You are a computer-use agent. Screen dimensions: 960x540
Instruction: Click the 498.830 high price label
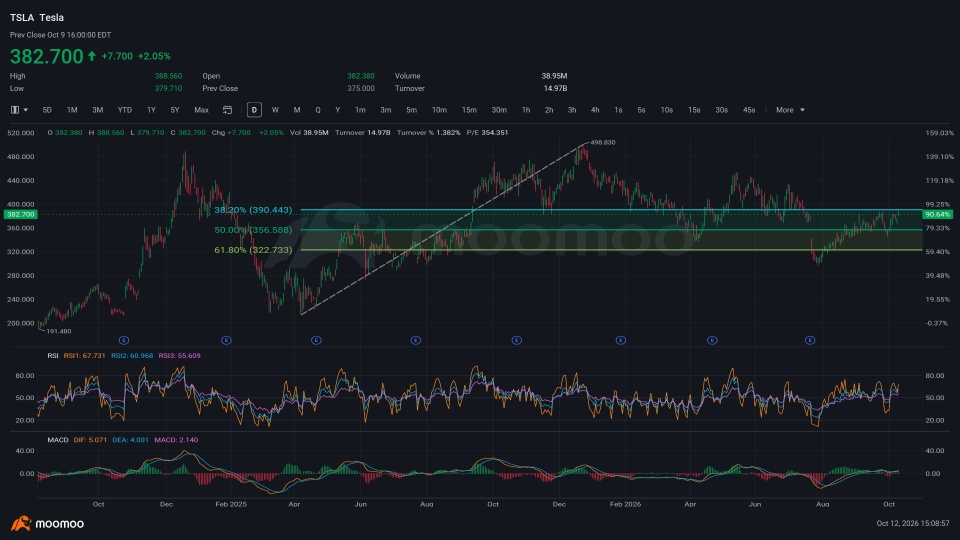click(x=603, y=142)
